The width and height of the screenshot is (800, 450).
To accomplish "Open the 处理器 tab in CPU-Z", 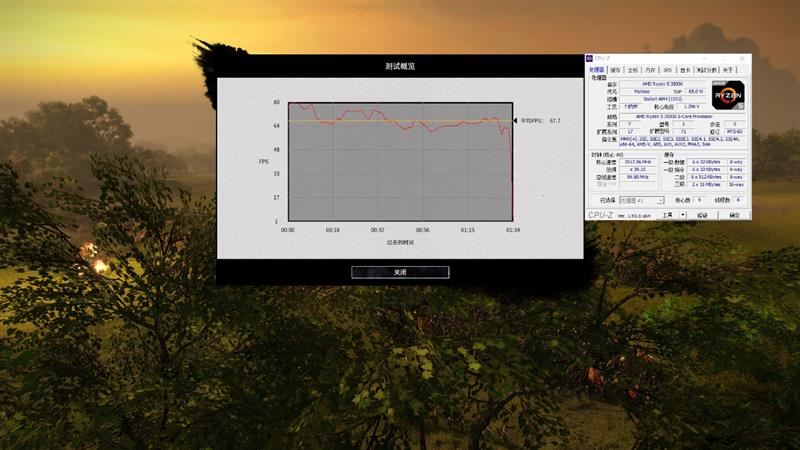I will pyautogui.click(x=597, y=70).
